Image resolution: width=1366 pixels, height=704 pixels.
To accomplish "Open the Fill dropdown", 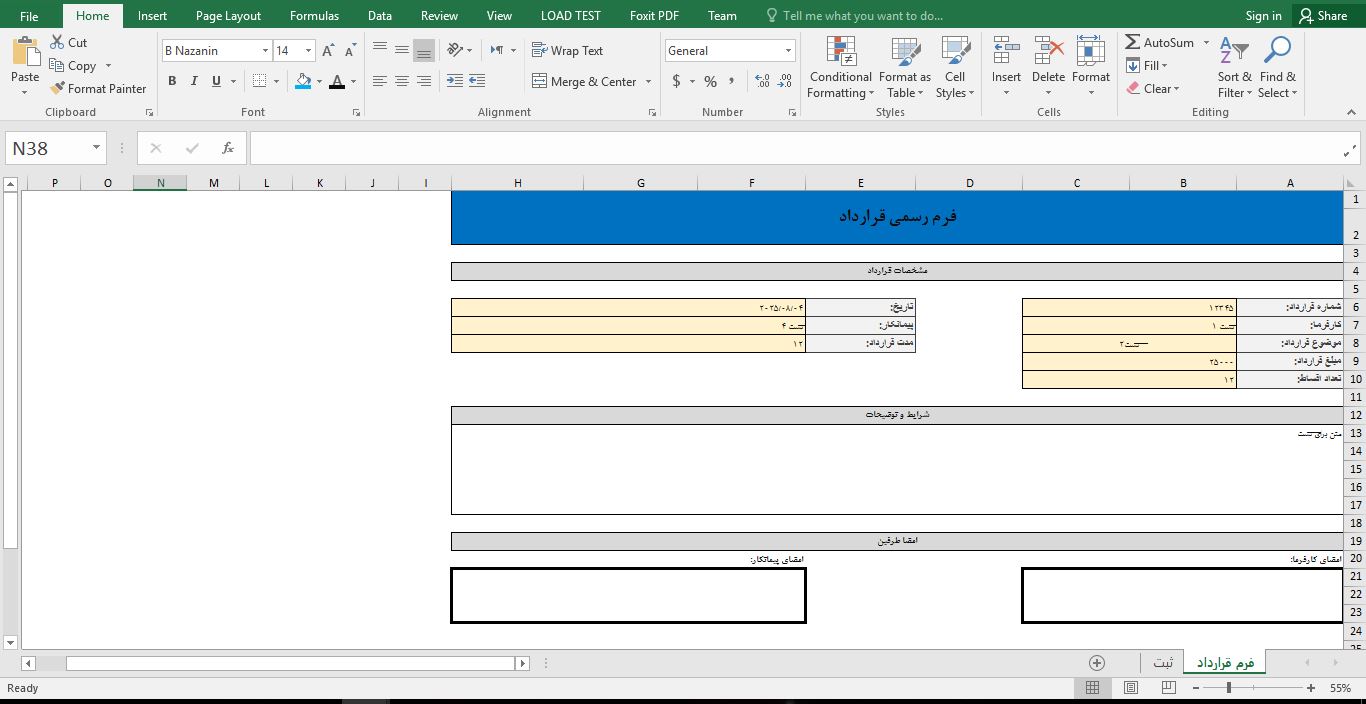I will coord(1146,66).
